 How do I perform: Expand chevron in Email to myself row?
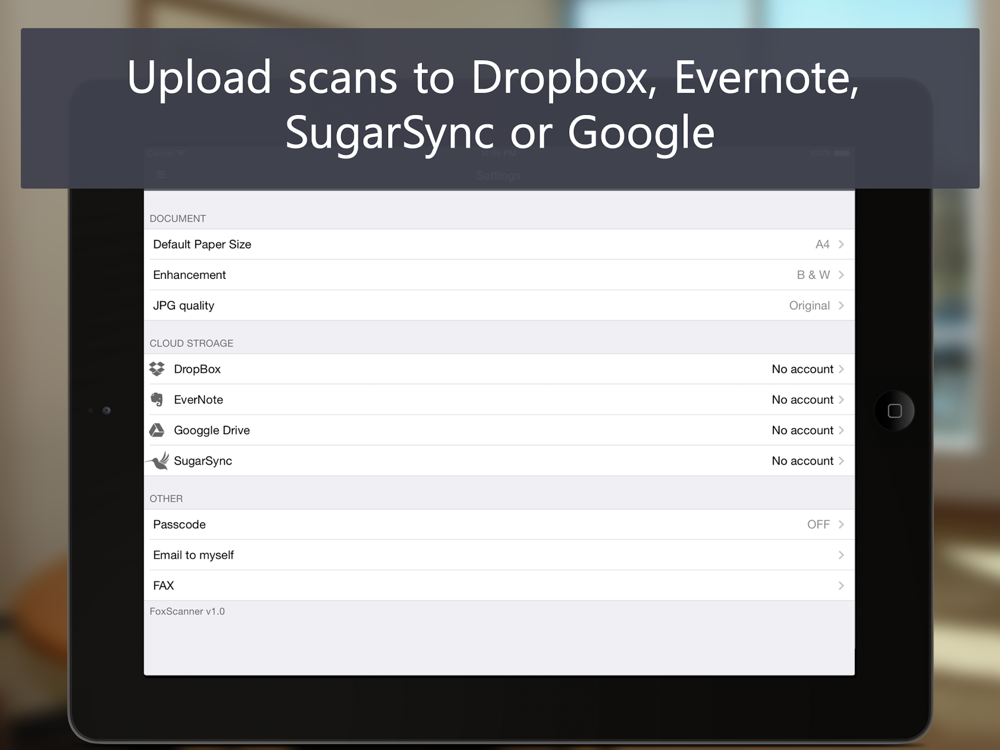[x=841, y=555]
